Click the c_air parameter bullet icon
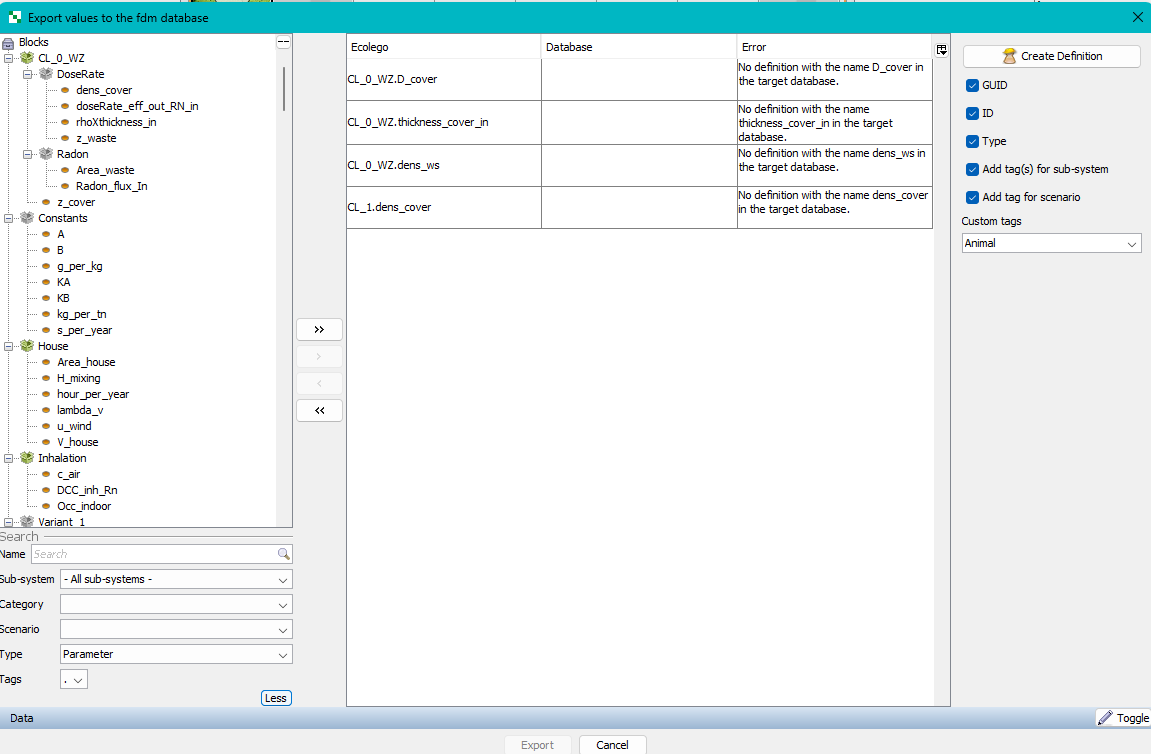This screenshot has width=1151, height=754. tap(46, 474)
